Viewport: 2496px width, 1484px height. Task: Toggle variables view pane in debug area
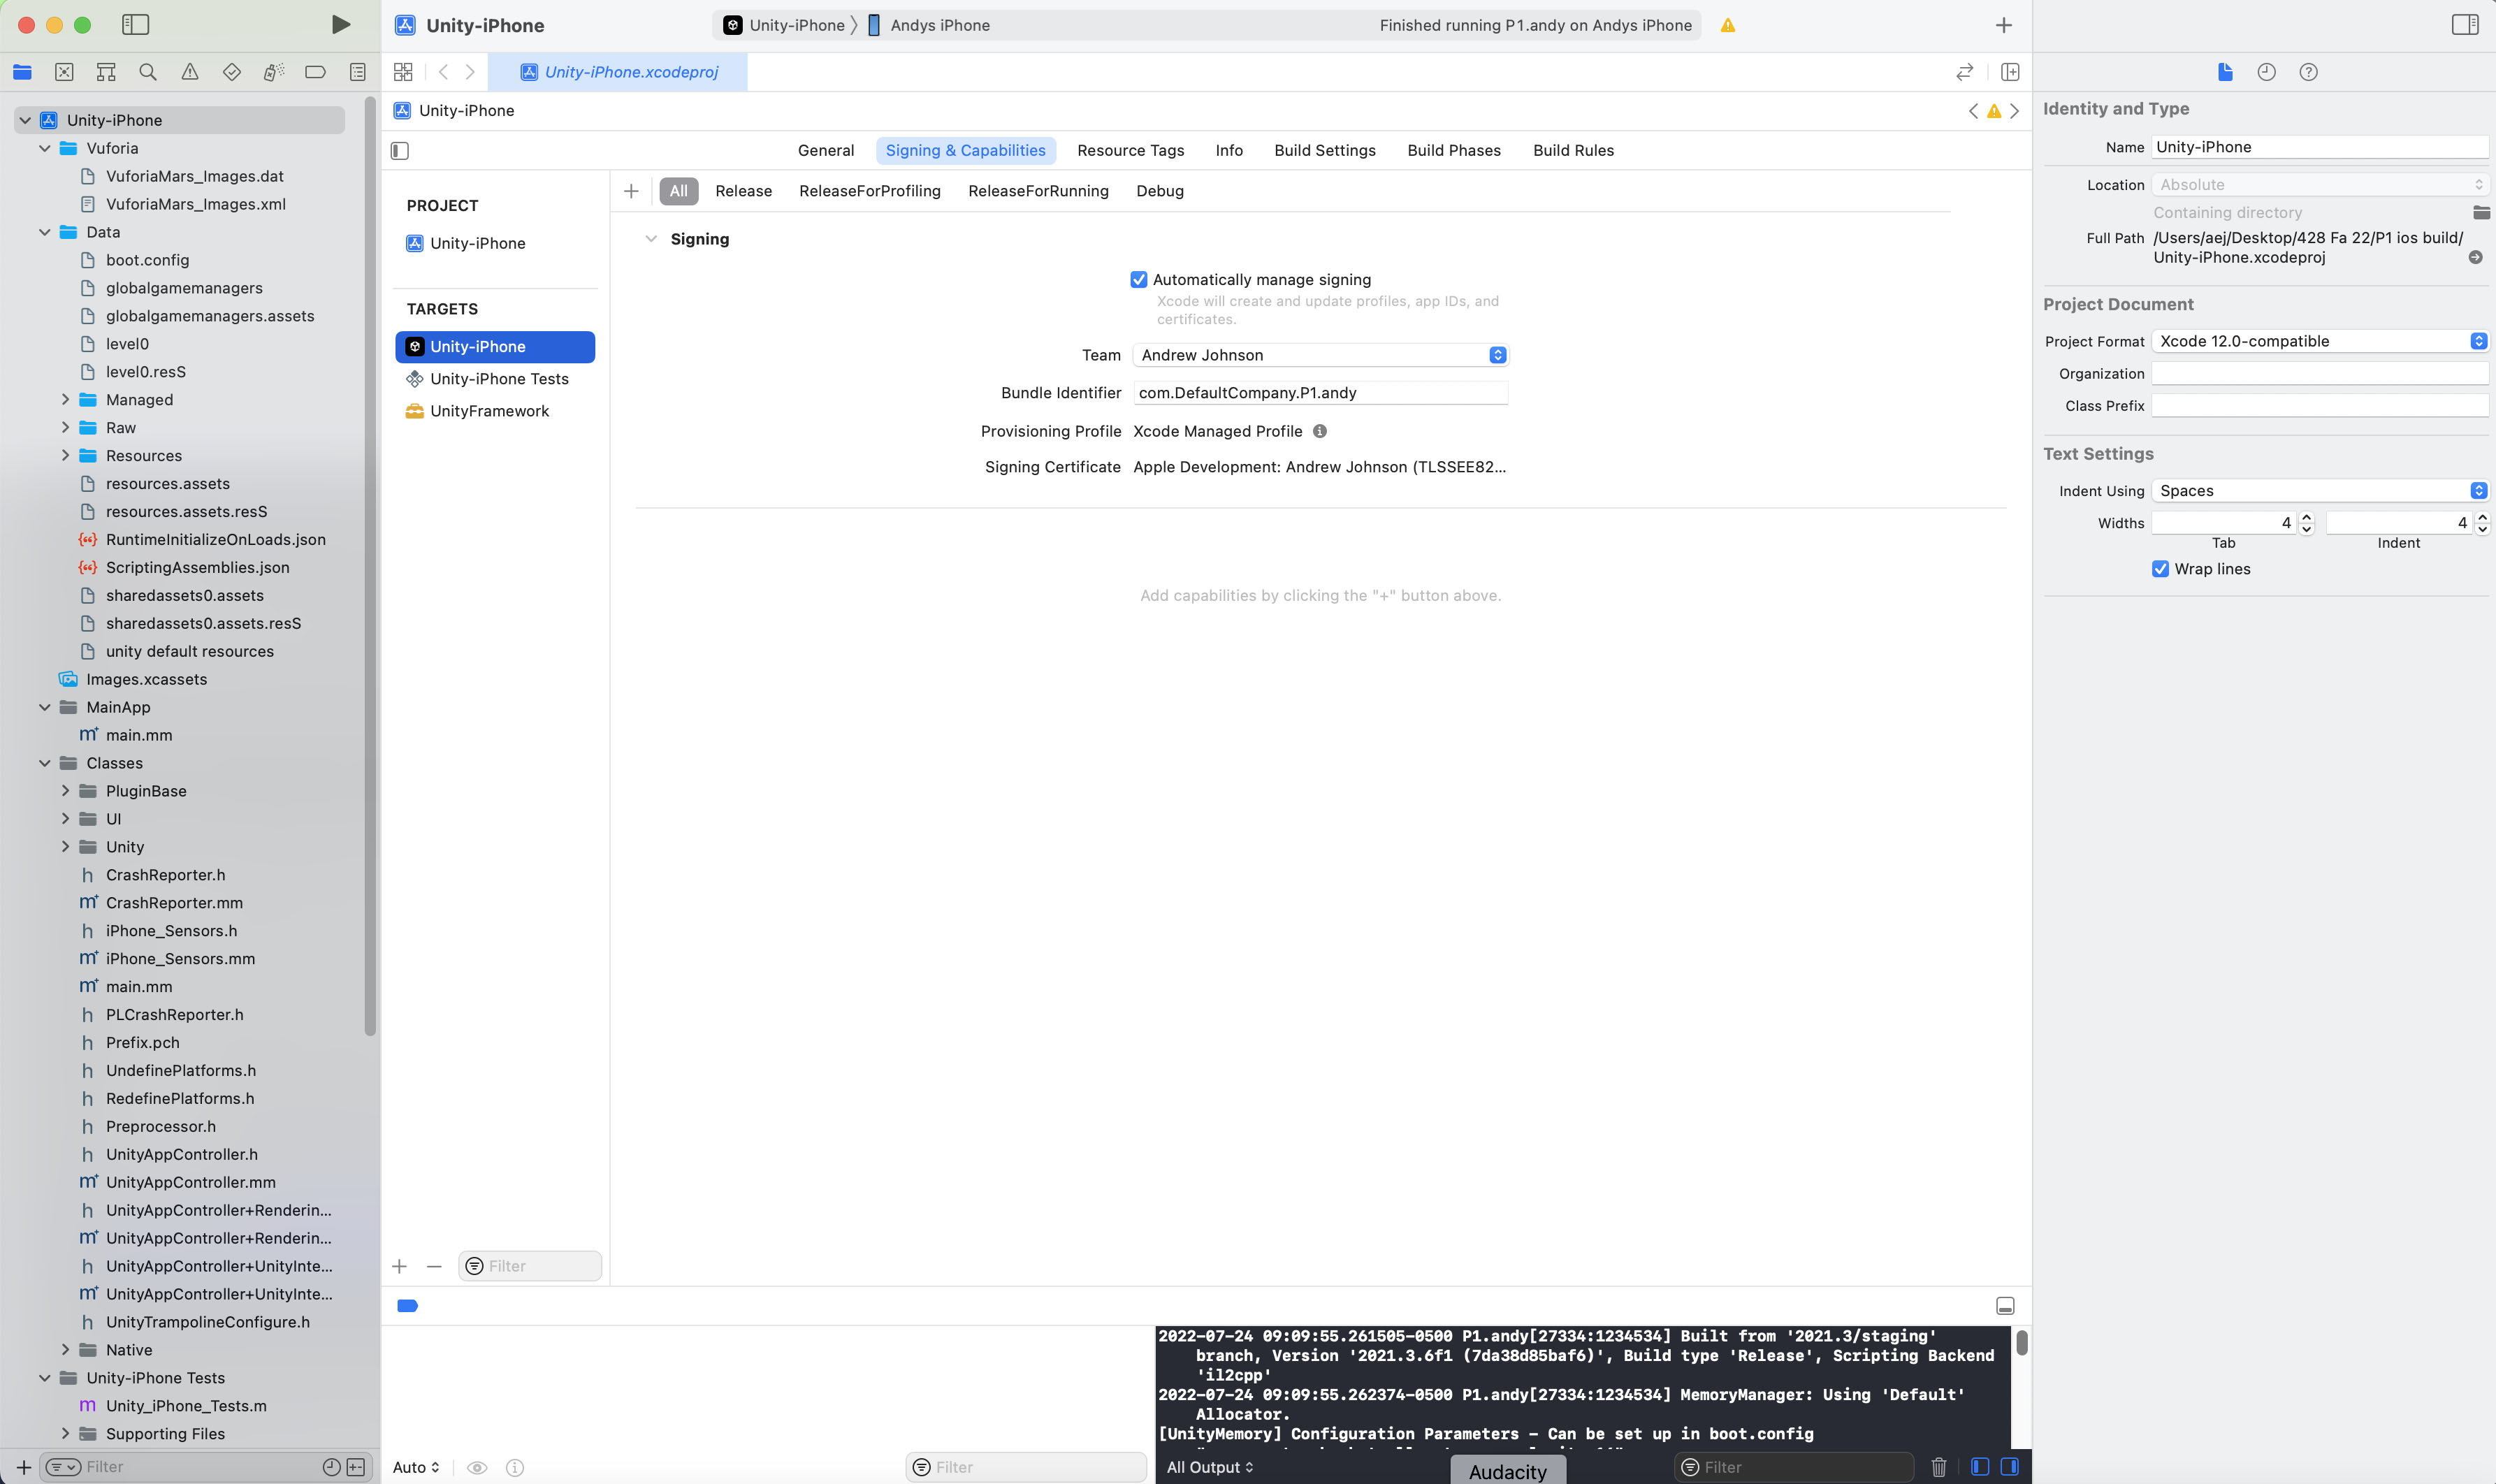(x=1980, y=1467)
